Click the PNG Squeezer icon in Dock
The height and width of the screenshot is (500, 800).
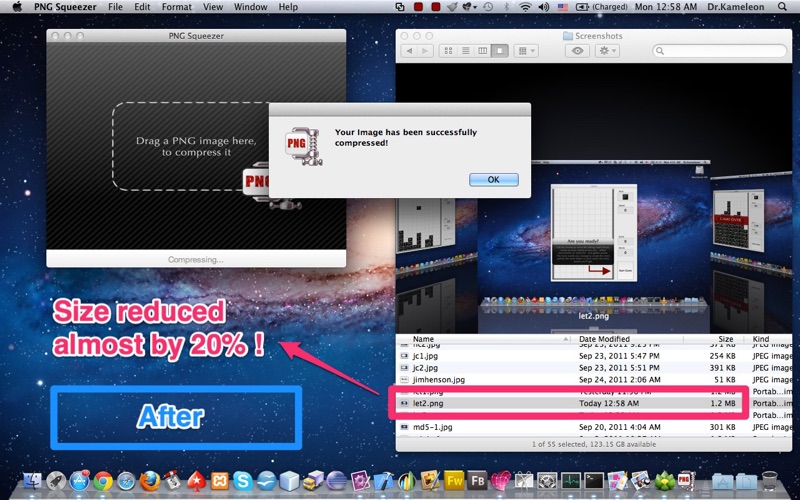coord(686,480)
